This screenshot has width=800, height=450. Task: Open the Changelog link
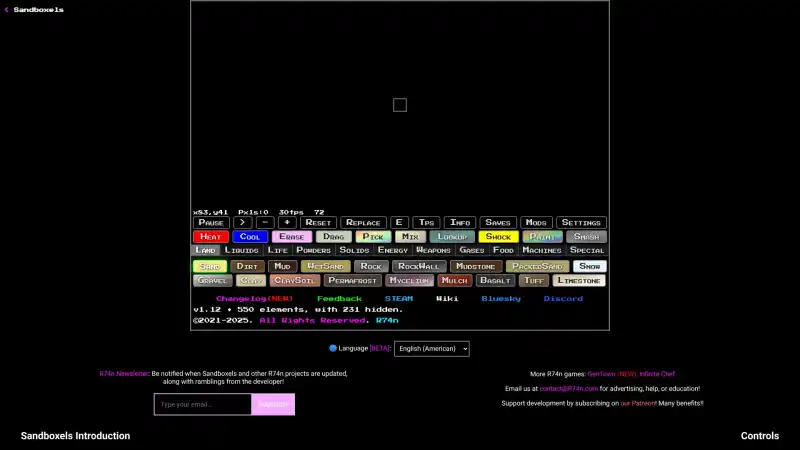coord(254,298)
